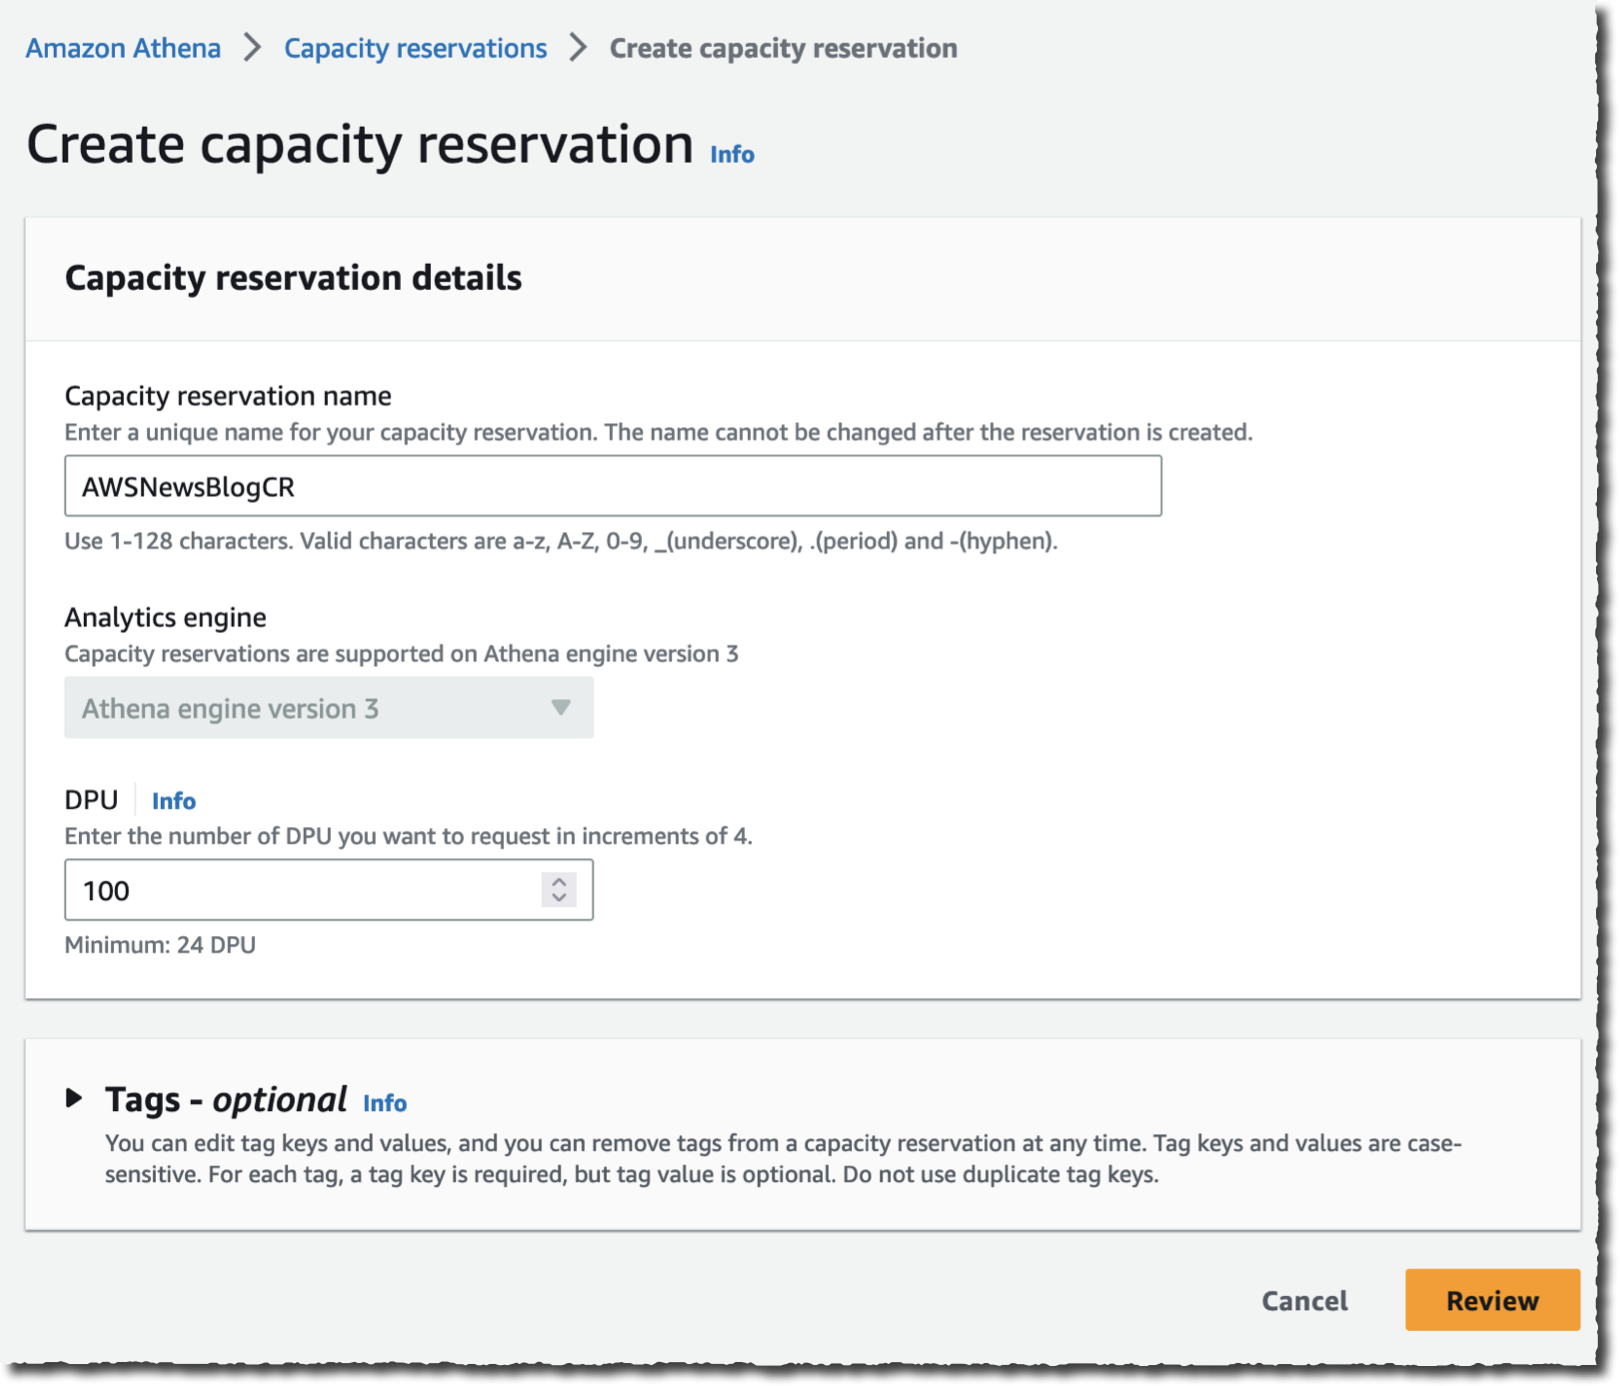The width and height of the screenshot is (1620, 1386).
Task: Focus the Capacity reservation name field
Action: (612, 486)
